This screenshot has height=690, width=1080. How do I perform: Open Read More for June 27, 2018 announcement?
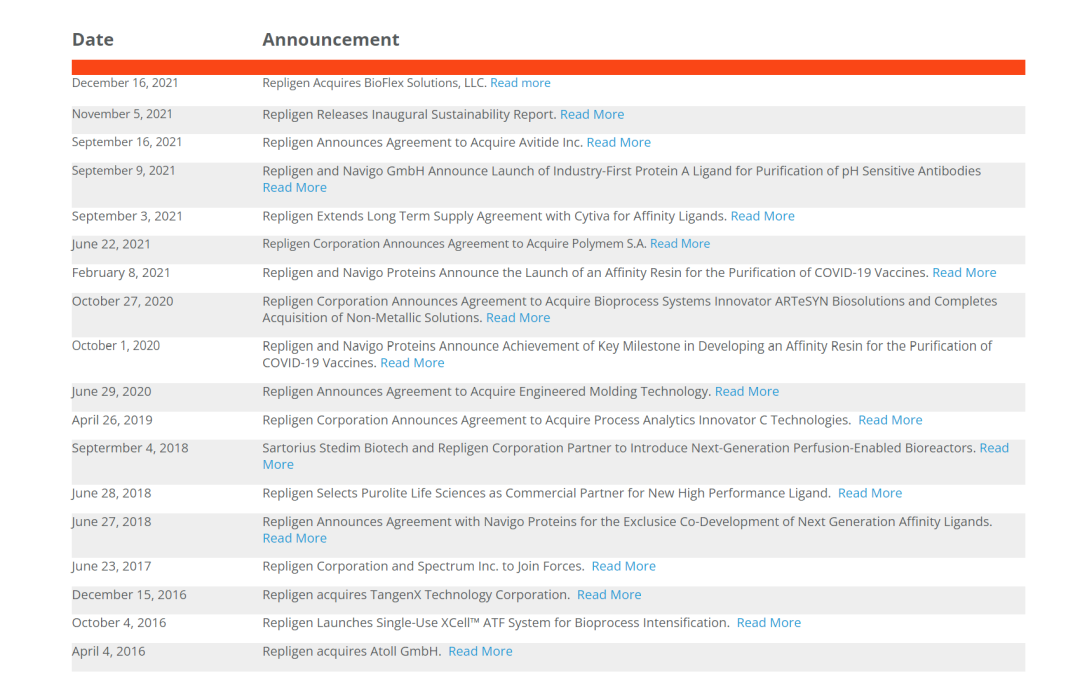(294, 538)
